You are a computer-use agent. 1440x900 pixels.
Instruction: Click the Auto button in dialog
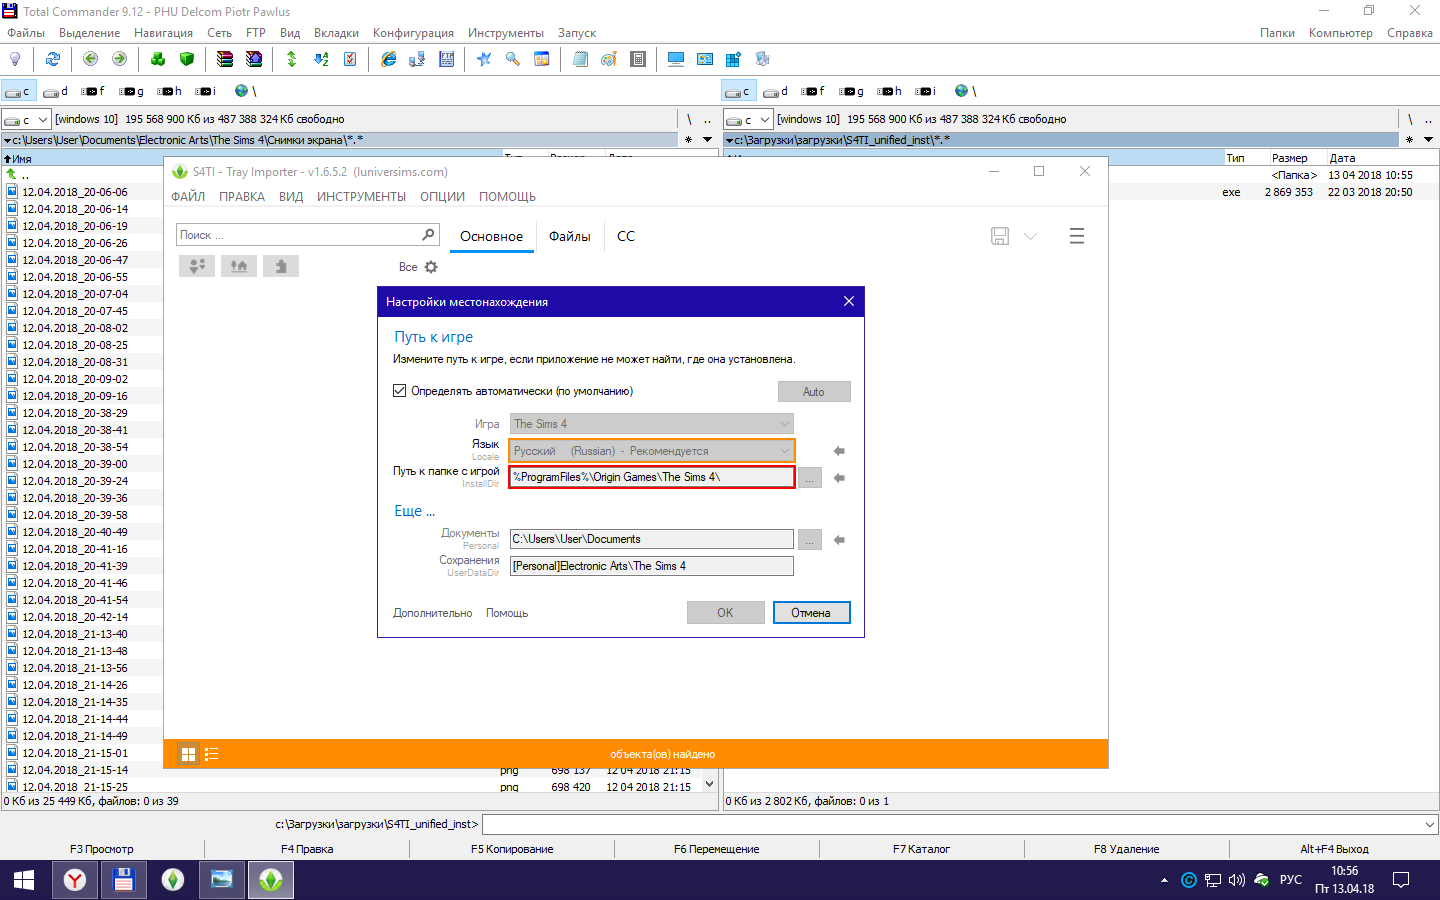(x=814, y=392)
